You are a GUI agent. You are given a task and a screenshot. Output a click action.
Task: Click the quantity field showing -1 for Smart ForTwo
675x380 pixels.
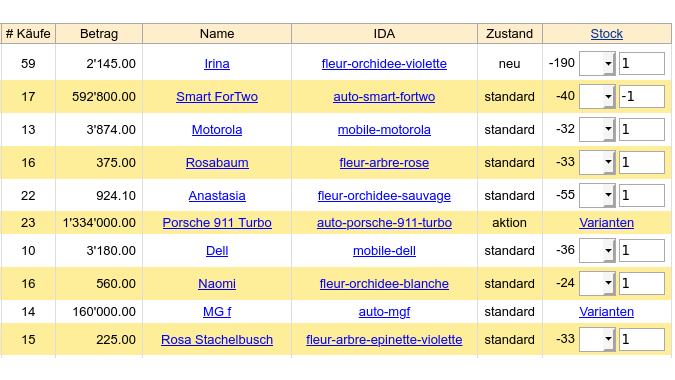(641, 96)
